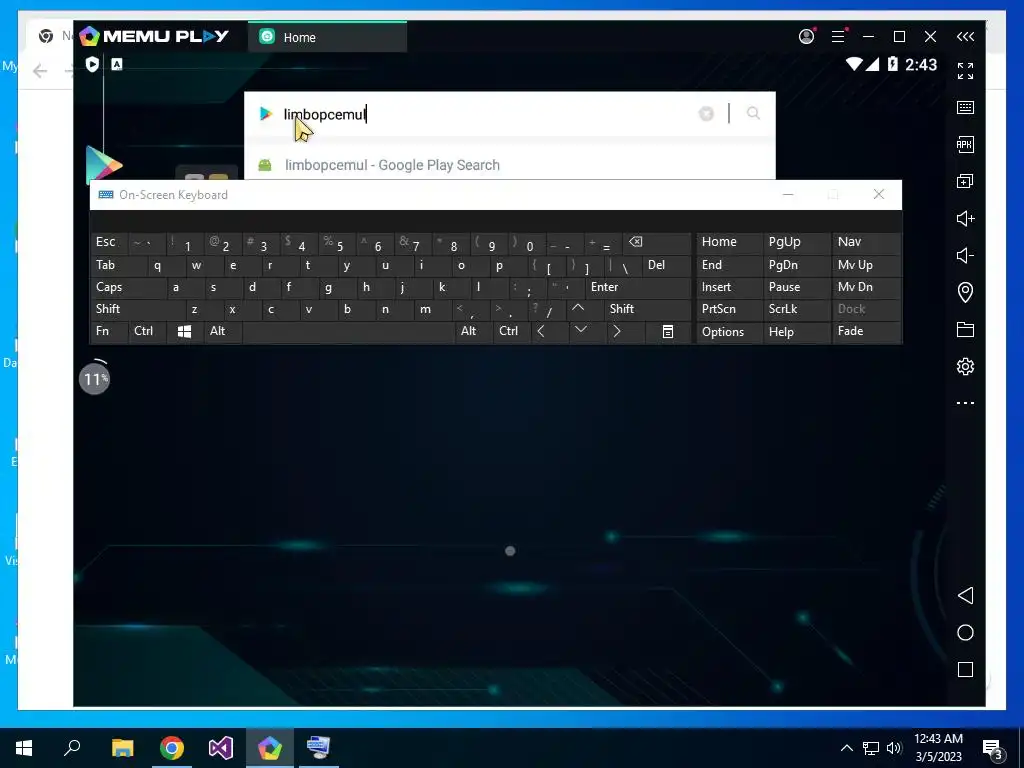Open the keymapping keyboard icon in sidebar
Image resolution: width=1024 pixels, height=768 pixels.
(965, 108)
